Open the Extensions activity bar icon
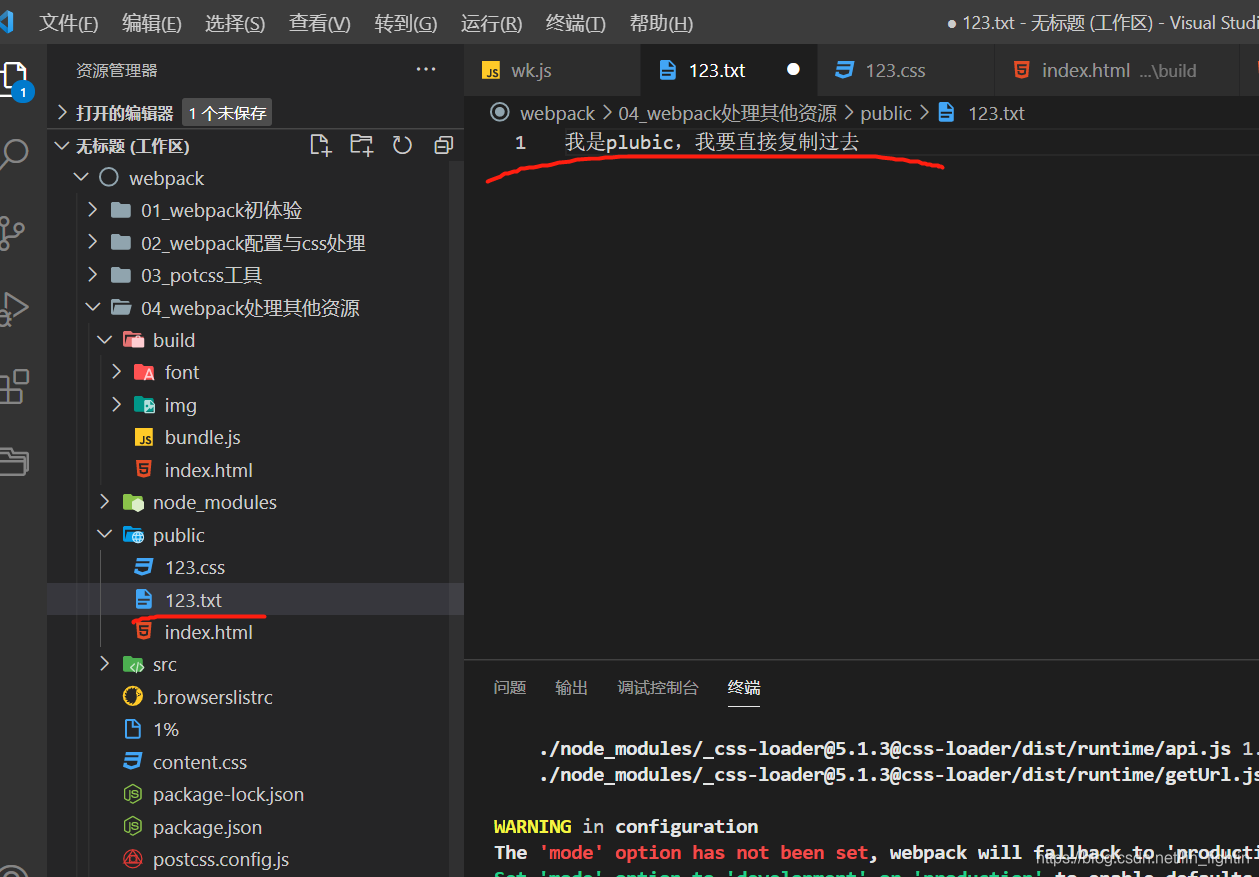The height and width of the screenshot is (877, 1259). (14, 386)
